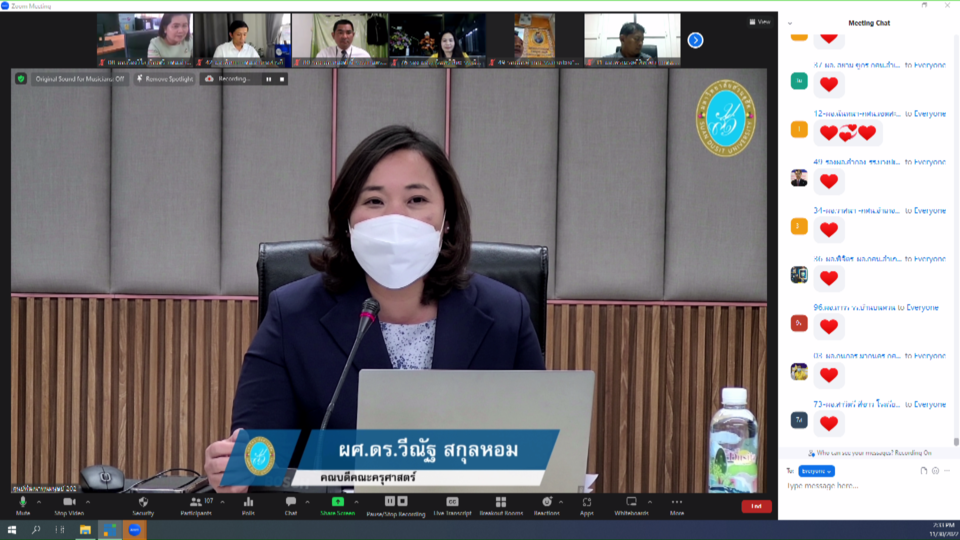Open Zoom Apps
The width and height of the screenshot is (960, 540).
[587, 506]
